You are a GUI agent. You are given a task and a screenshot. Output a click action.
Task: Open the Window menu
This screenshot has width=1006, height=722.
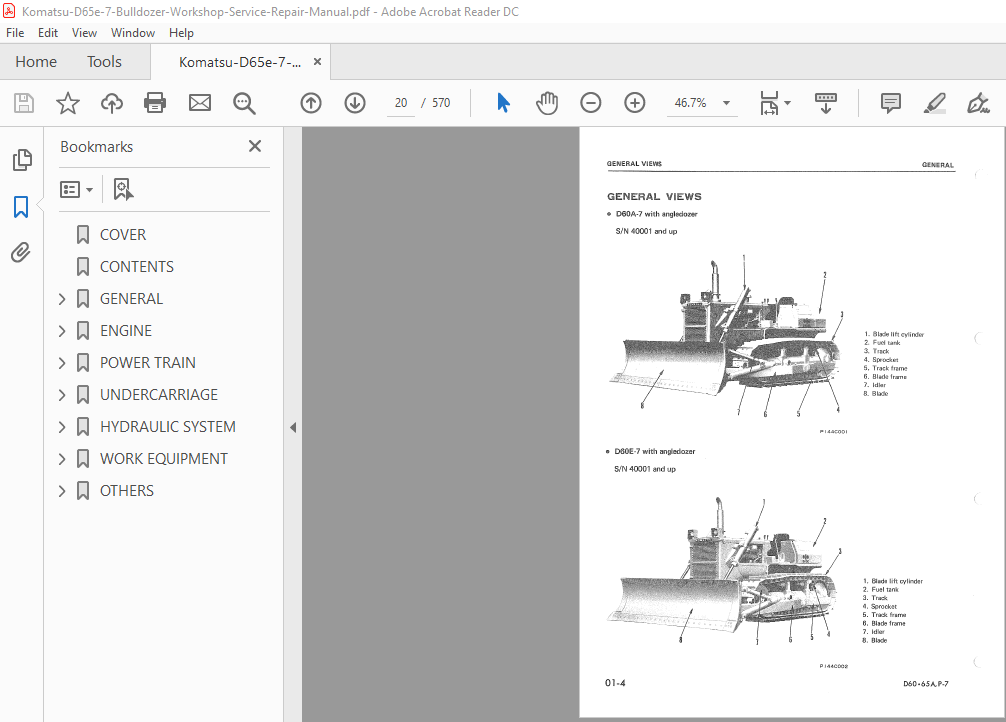133,33
